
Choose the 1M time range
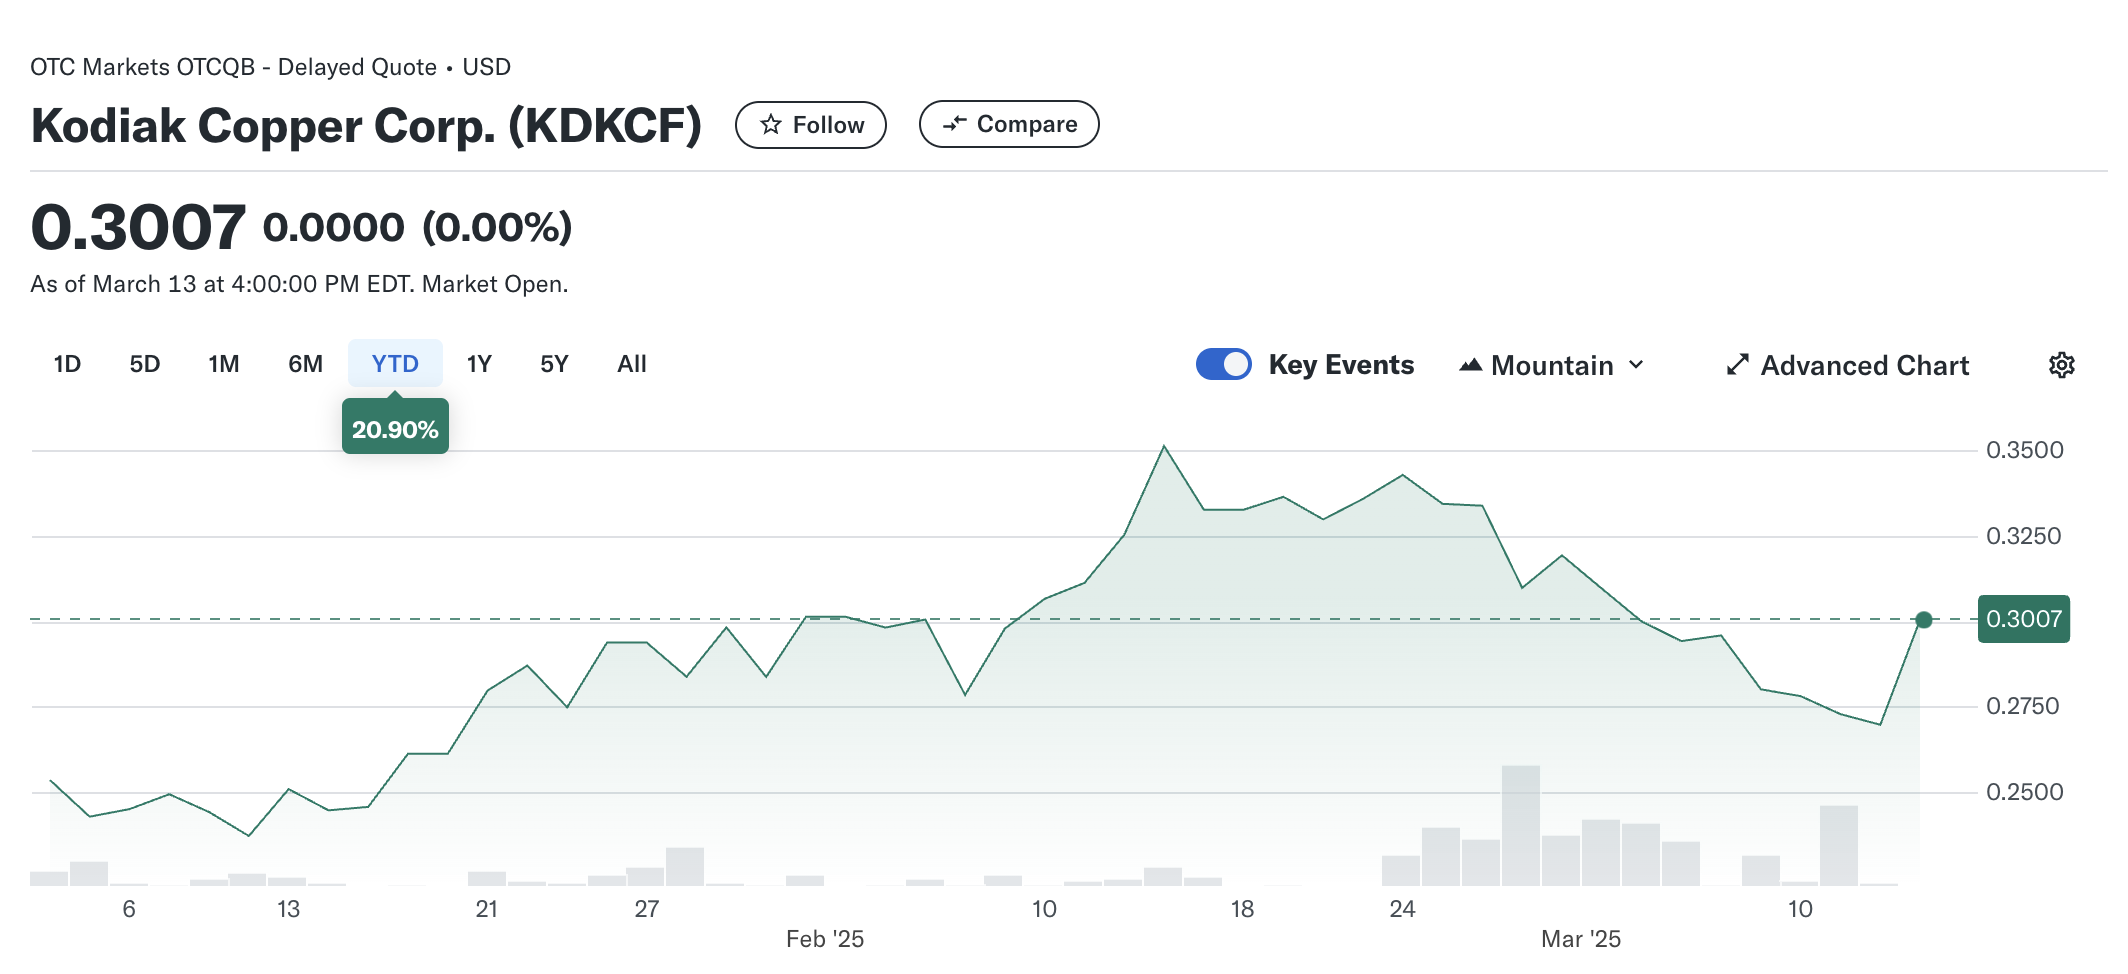[x=224, y=364]
